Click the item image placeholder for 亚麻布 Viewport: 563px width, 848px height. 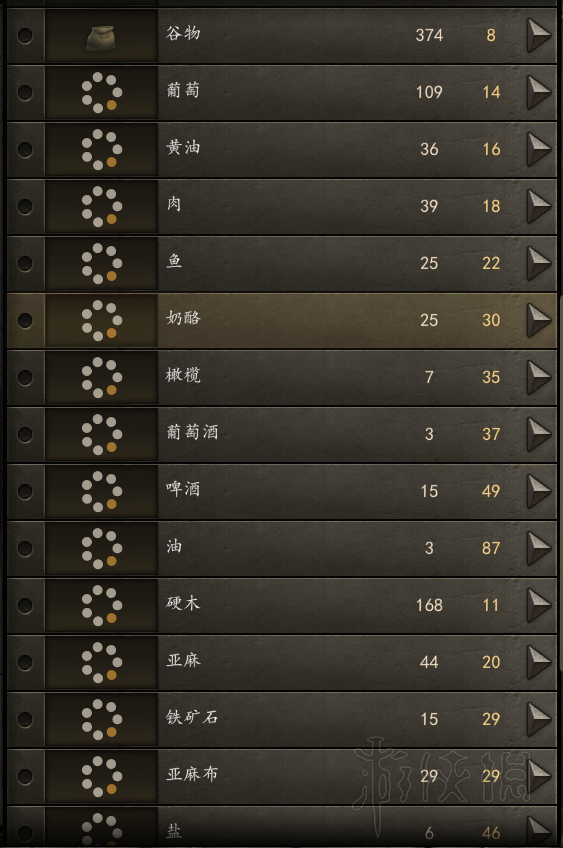pyautogui.click(x=101, y=776)
